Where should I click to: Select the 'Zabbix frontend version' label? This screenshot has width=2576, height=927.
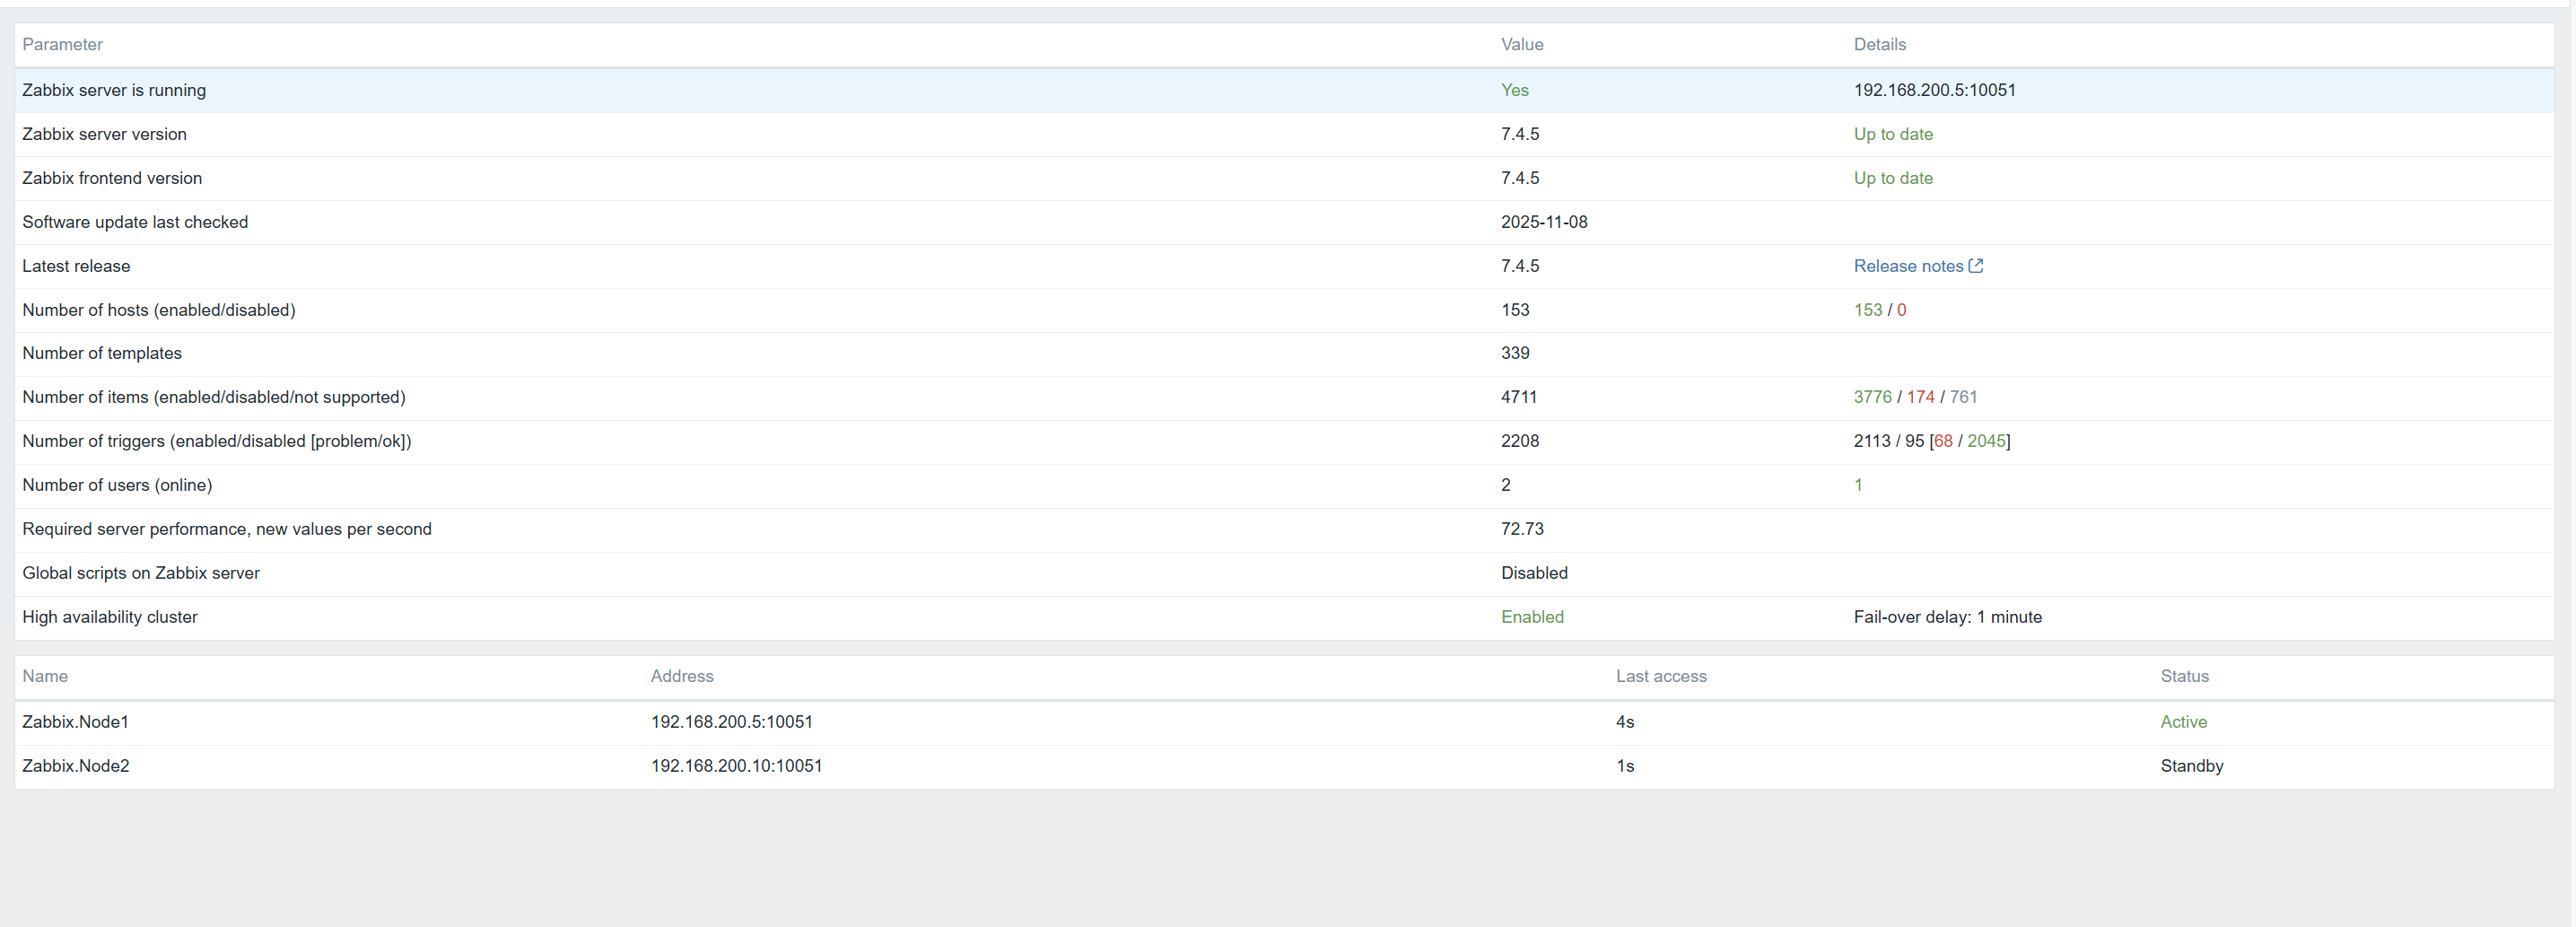(x=112, y=178)
